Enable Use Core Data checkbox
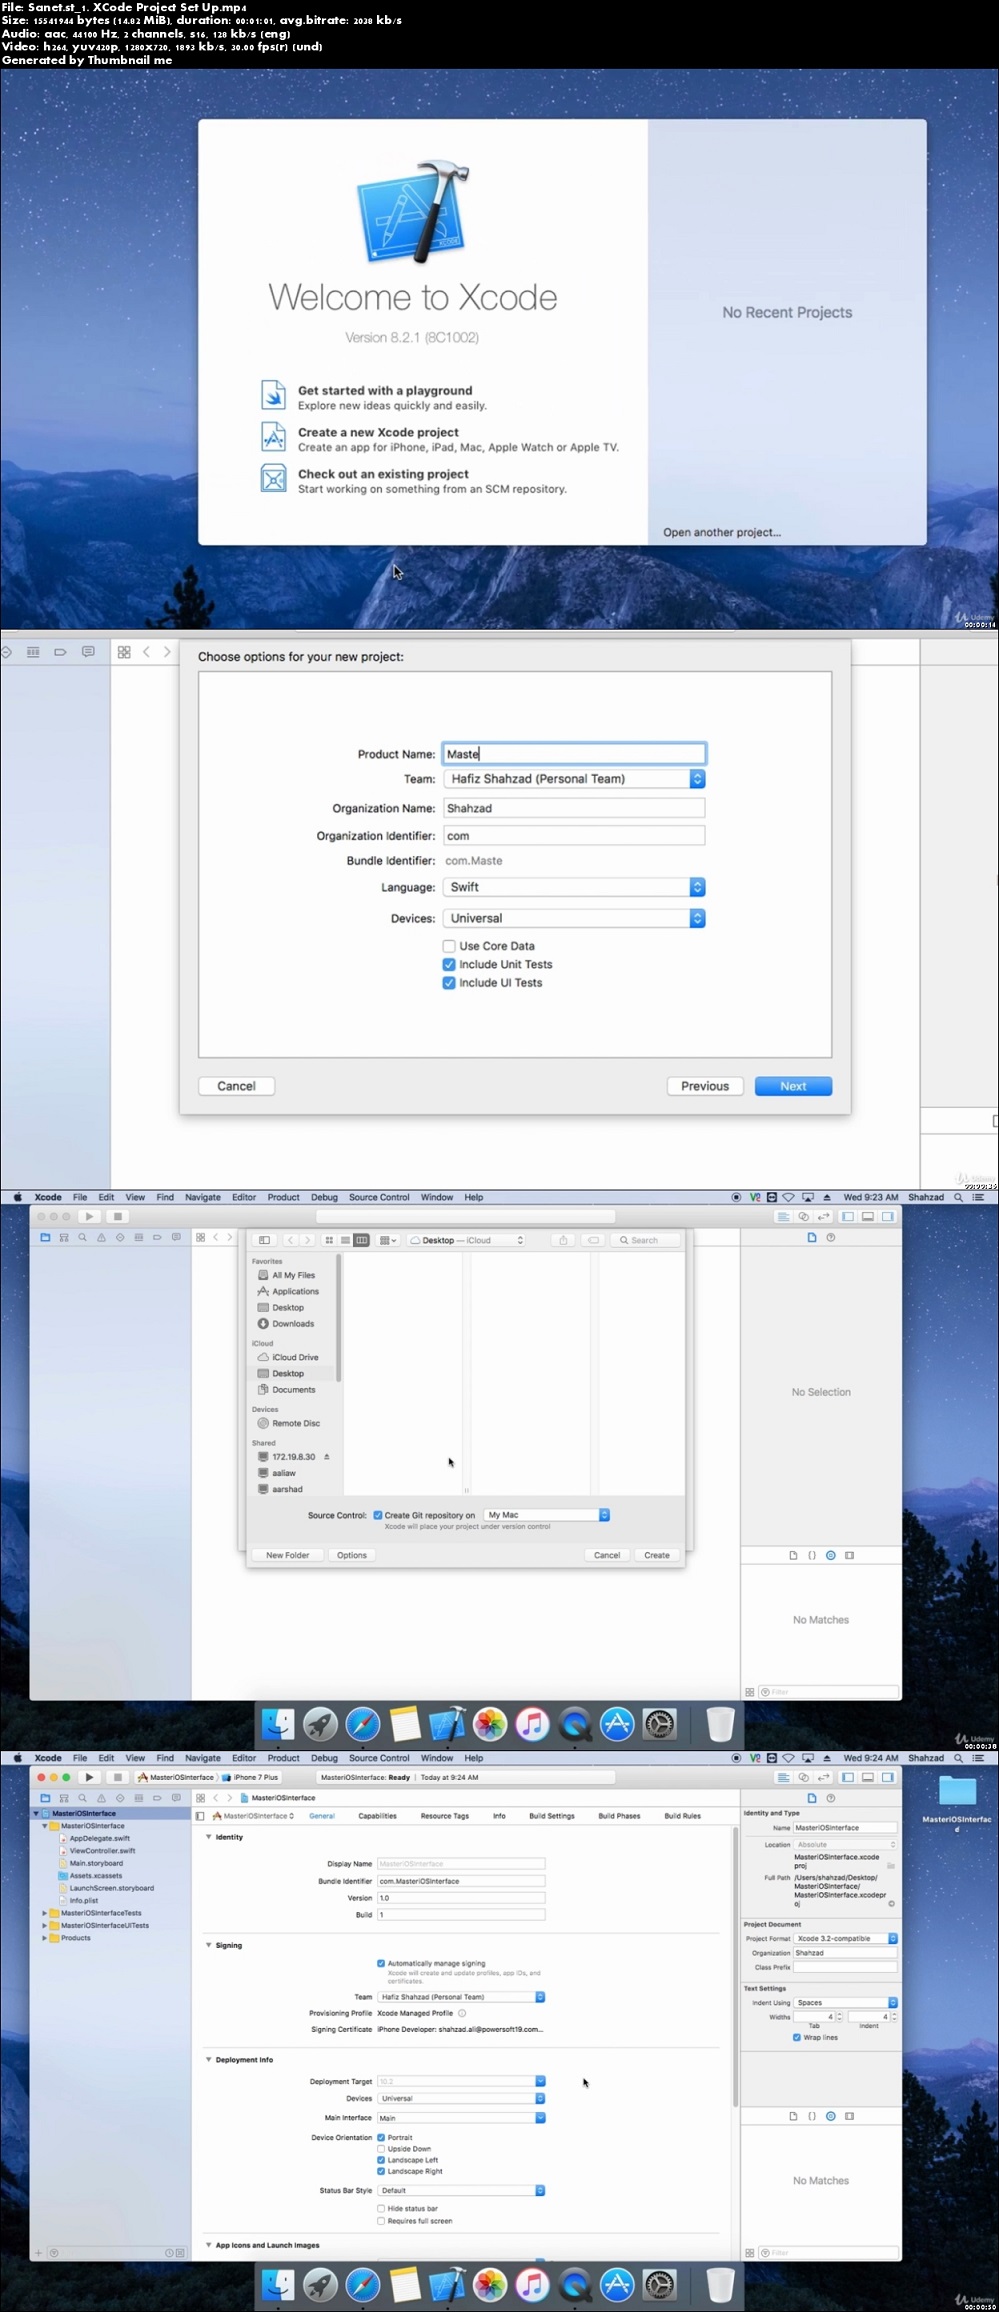 449,946
